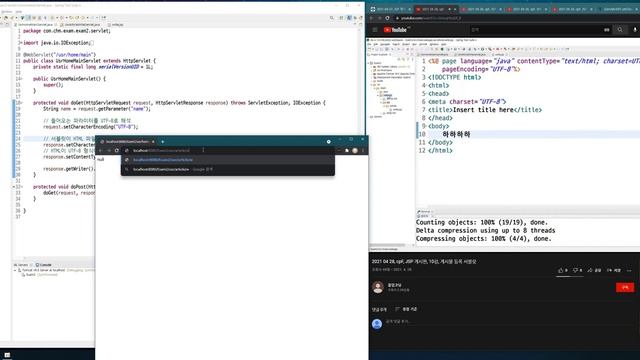This screenshot has width=640, height=360.
Task: Open the channel avatar under the video
Action: point(378,287)
